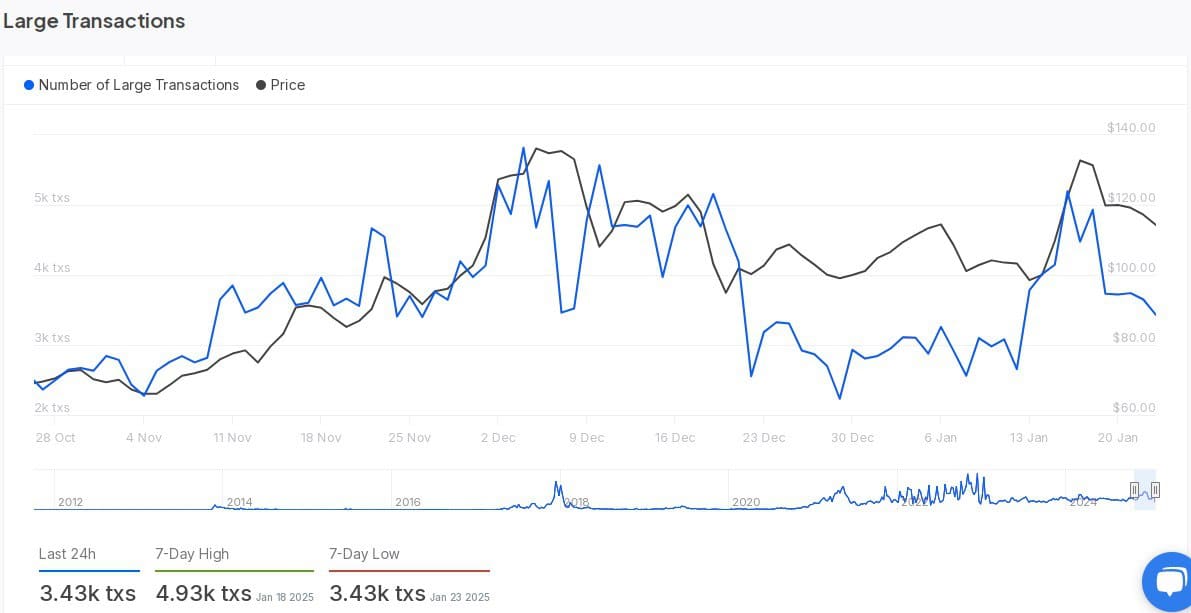1191x613 pixels.
Task: Grab the right navigator range handle
Action: 1155,489
